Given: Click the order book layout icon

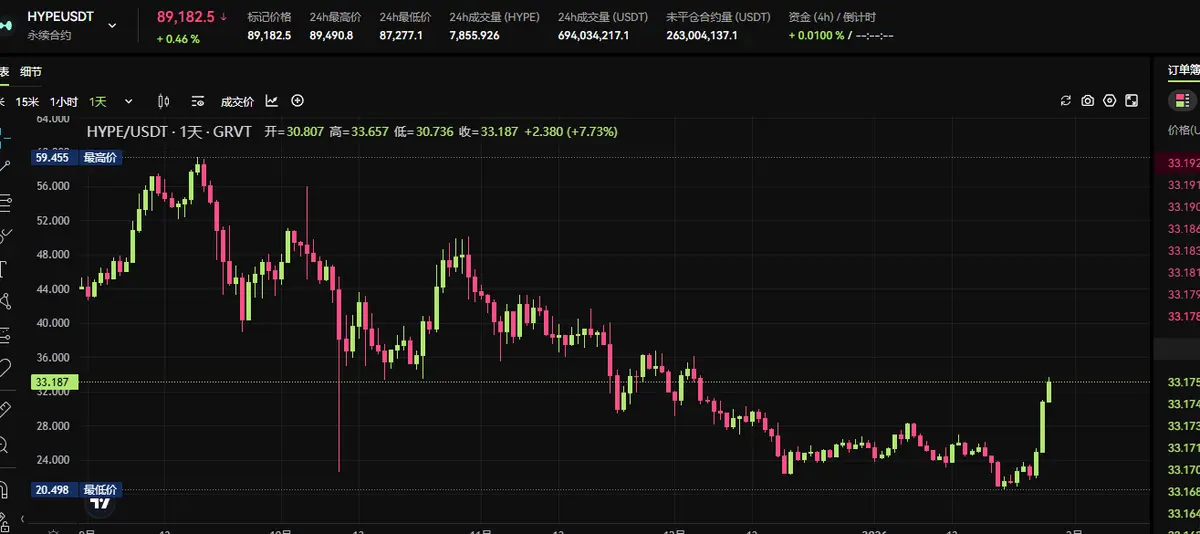Looking at the screenshot, I should (x=1184, y=101).
